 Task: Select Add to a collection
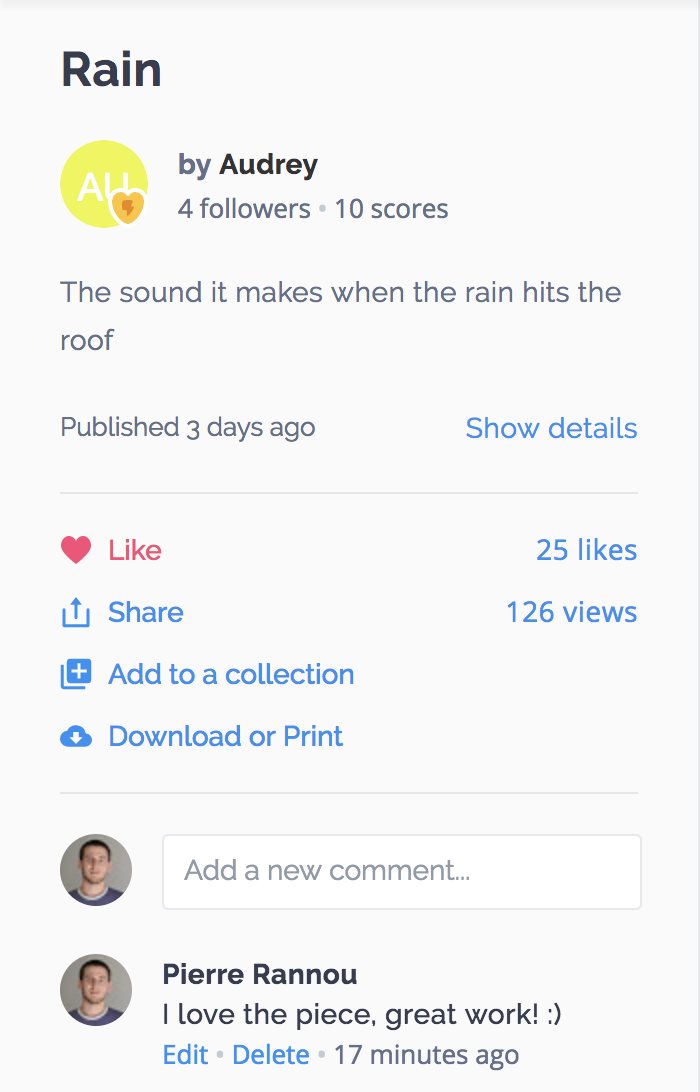click(231, 674)
